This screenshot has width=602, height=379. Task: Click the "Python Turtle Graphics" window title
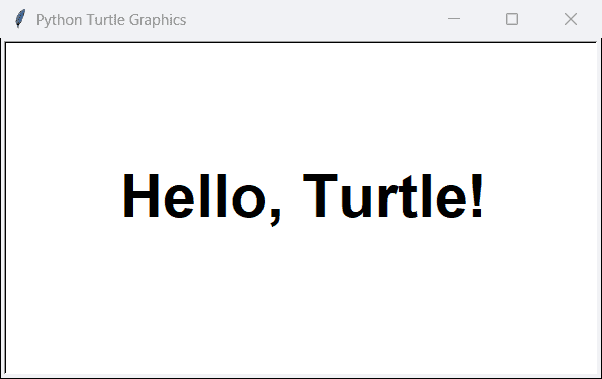[x=111, y=20]
